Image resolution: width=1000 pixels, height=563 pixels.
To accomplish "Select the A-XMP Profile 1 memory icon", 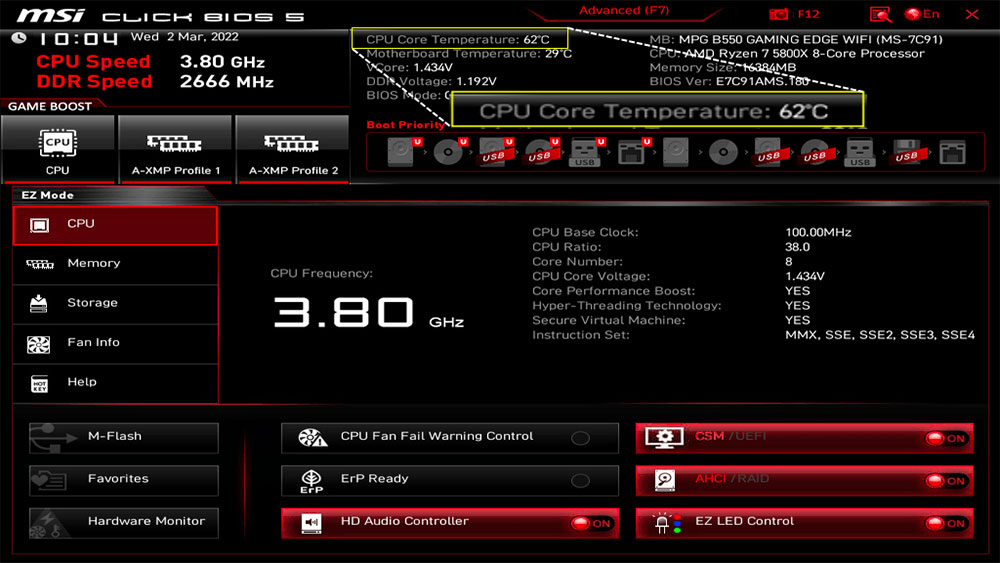I will tap(175, 150).
